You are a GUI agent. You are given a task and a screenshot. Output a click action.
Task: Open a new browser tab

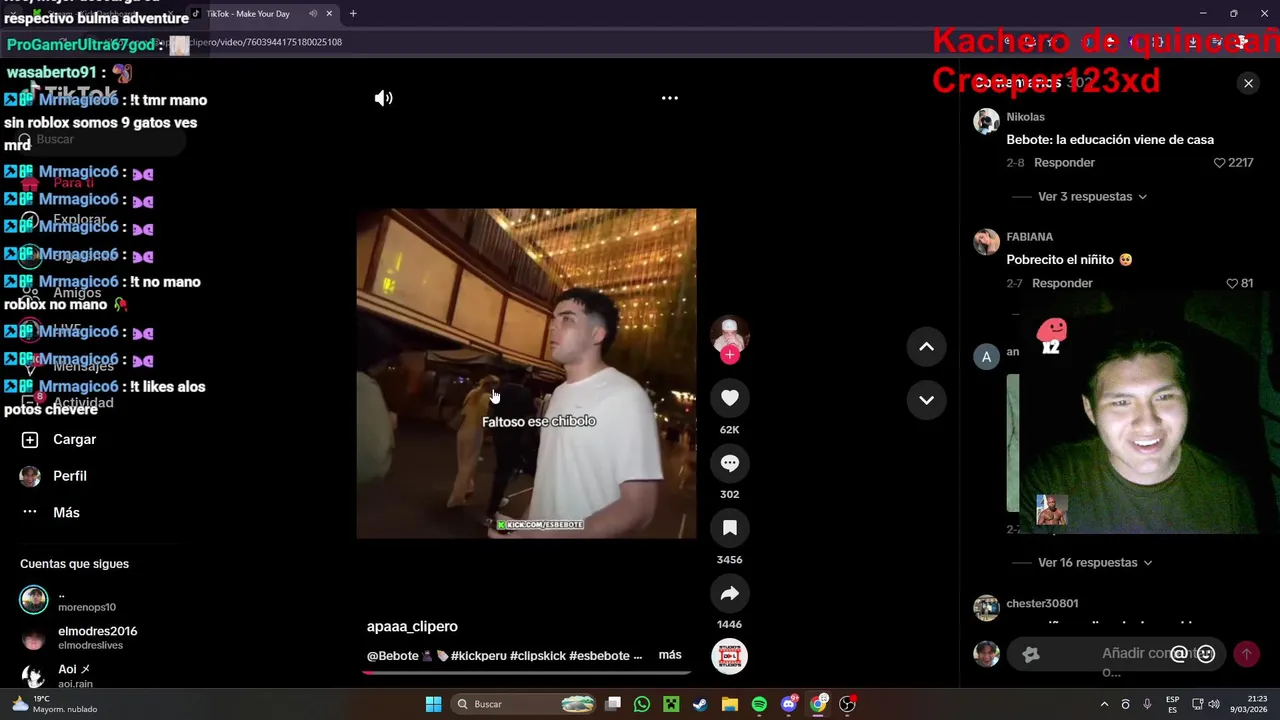(353, 14)
